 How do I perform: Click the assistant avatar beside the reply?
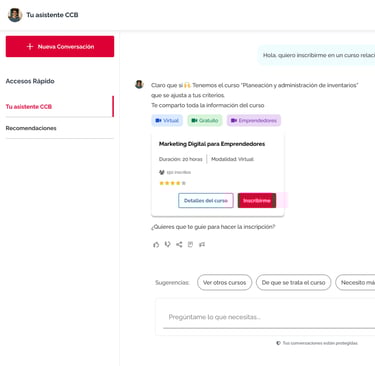point(139,84)
